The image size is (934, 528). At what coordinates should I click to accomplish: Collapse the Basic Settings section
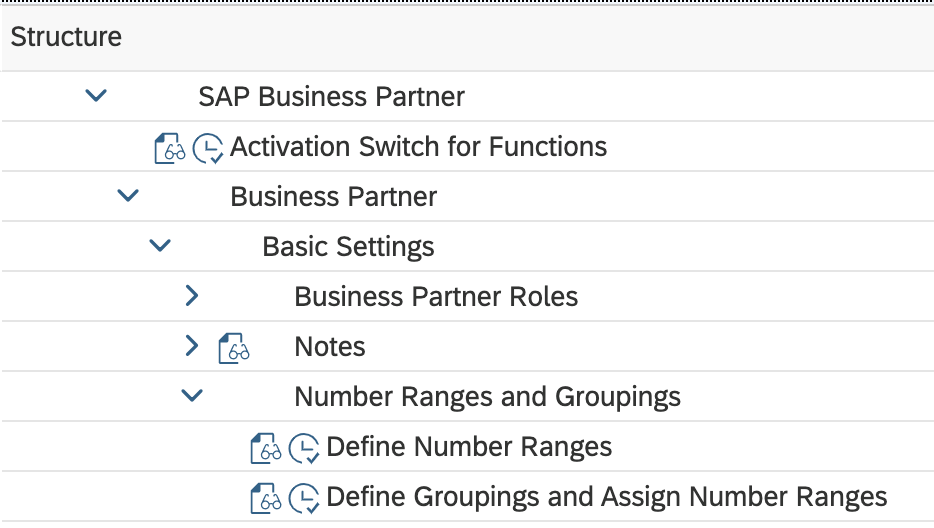pos(160,247)
